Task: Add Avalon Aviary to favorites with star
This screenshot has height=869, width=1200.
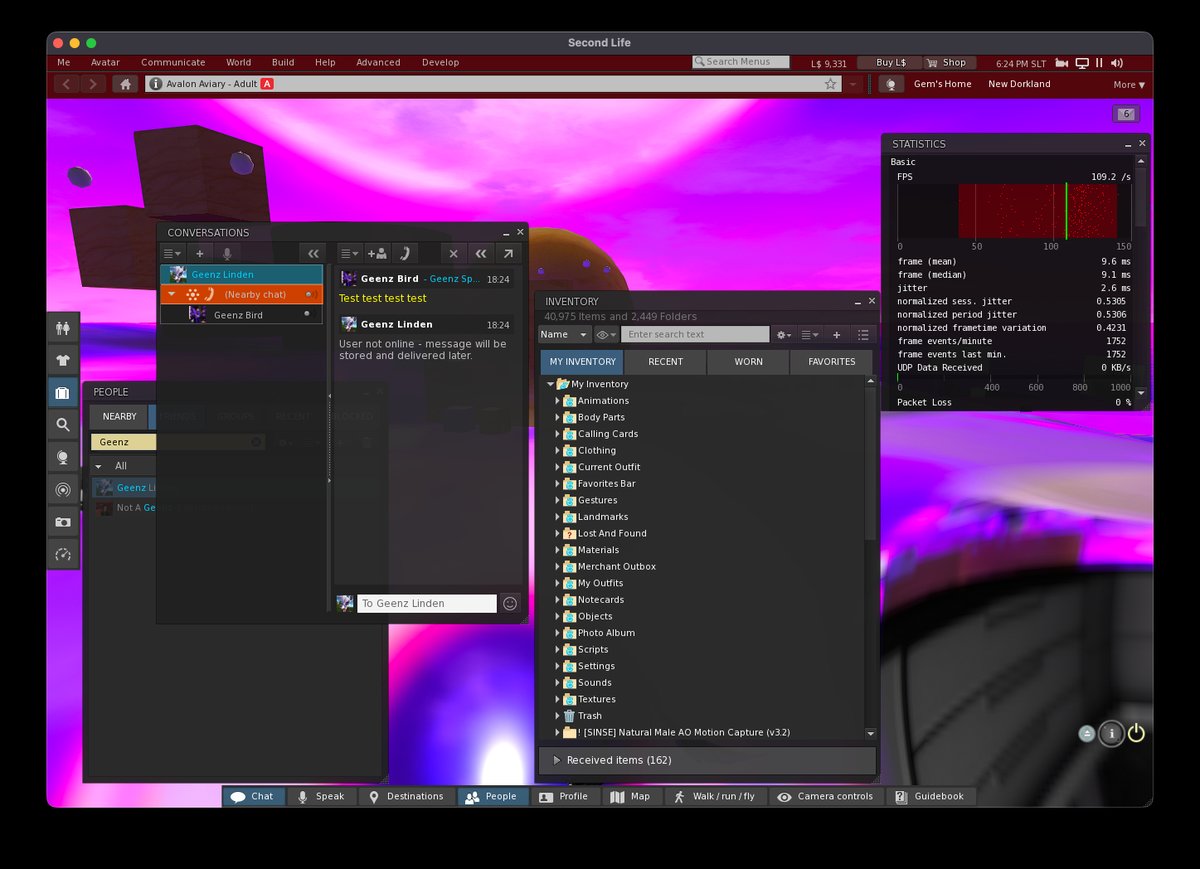Action: click(830, 84)
